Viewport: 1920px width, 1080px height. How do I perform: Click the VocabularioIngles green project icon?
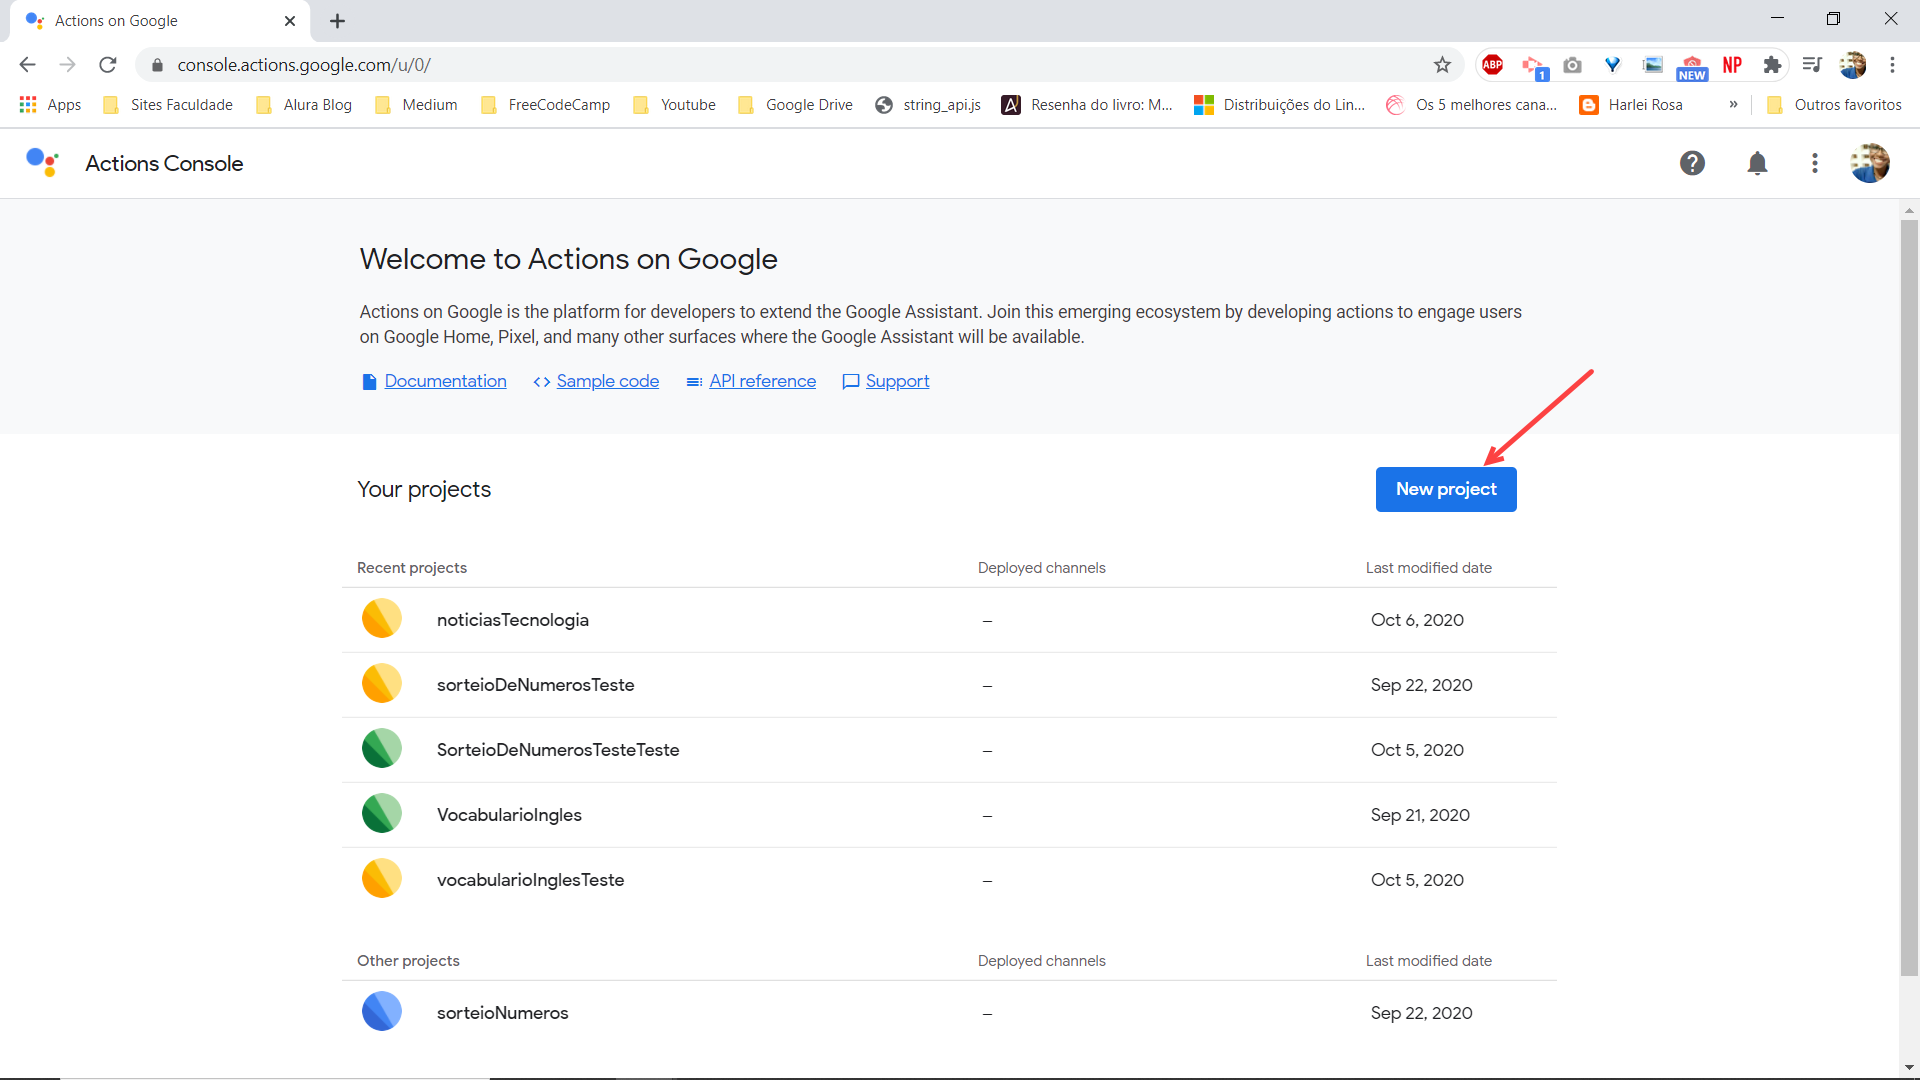tap(381, 814)
